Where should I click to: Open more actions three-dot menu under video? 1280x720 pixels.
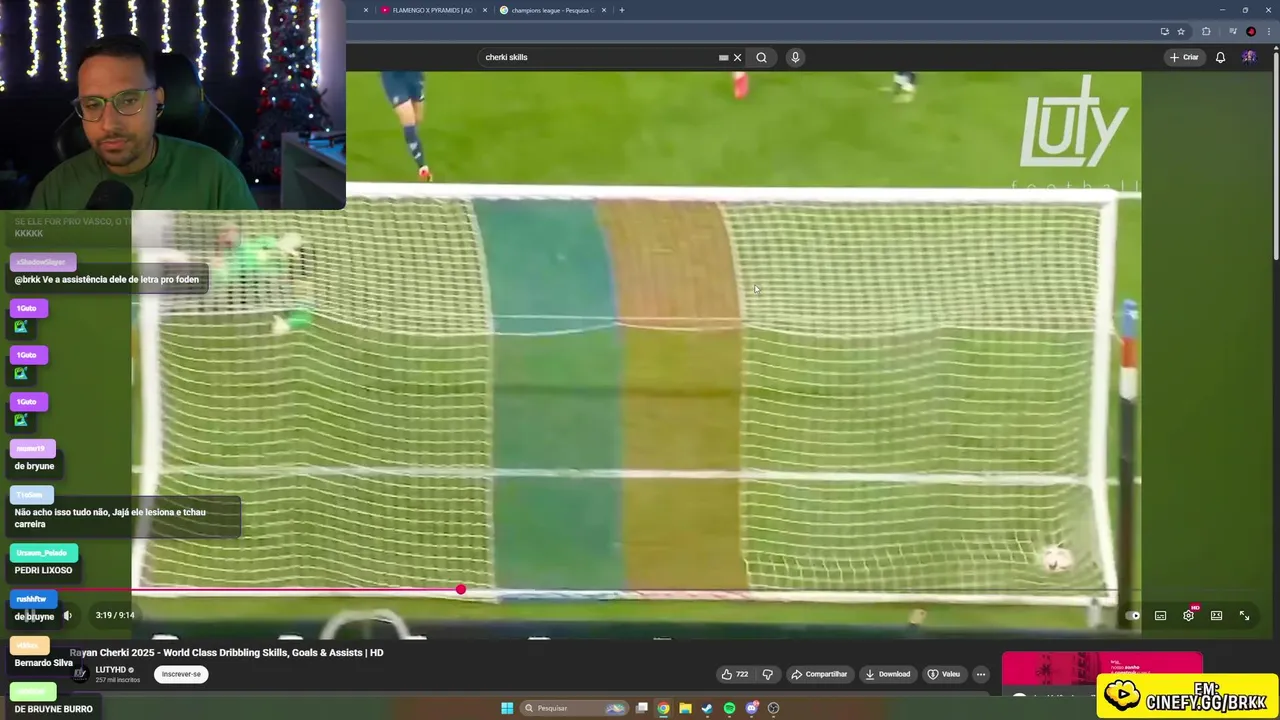tap(981, 674)
